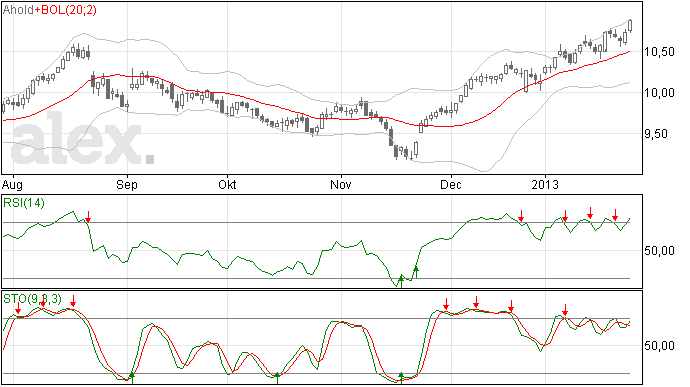Viewport: 690px width, 387px height.
Task: Click the 50,00 value in RSI panel
Action: click(659, 251)
